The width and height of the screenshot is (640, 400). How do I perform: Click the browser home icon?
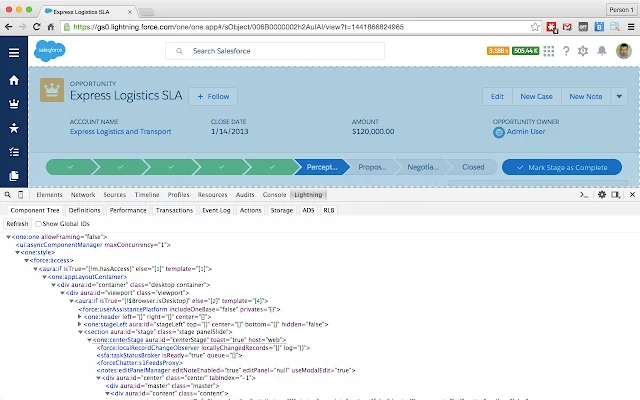click(51, 27)
